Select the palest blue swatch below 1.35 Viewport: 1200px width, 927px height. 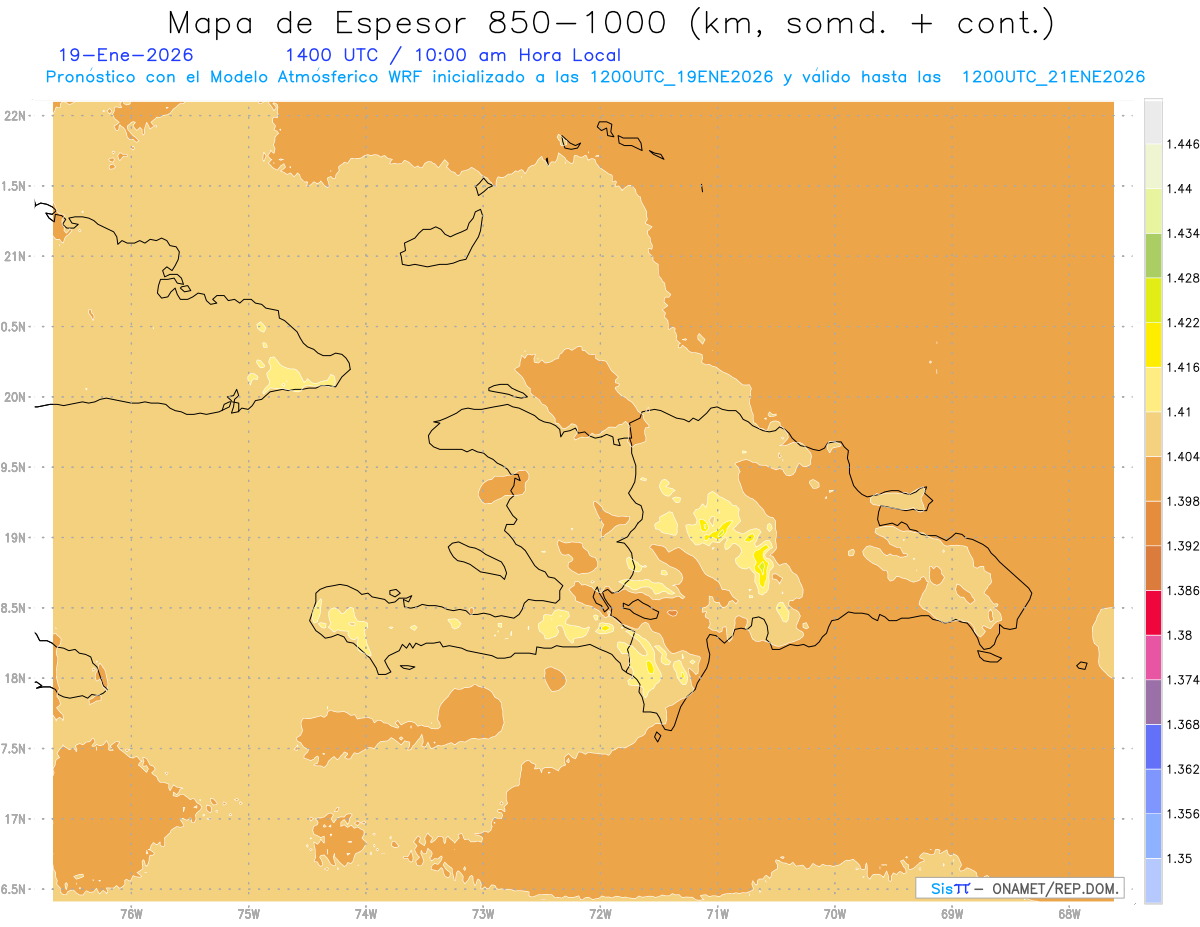1153,881
